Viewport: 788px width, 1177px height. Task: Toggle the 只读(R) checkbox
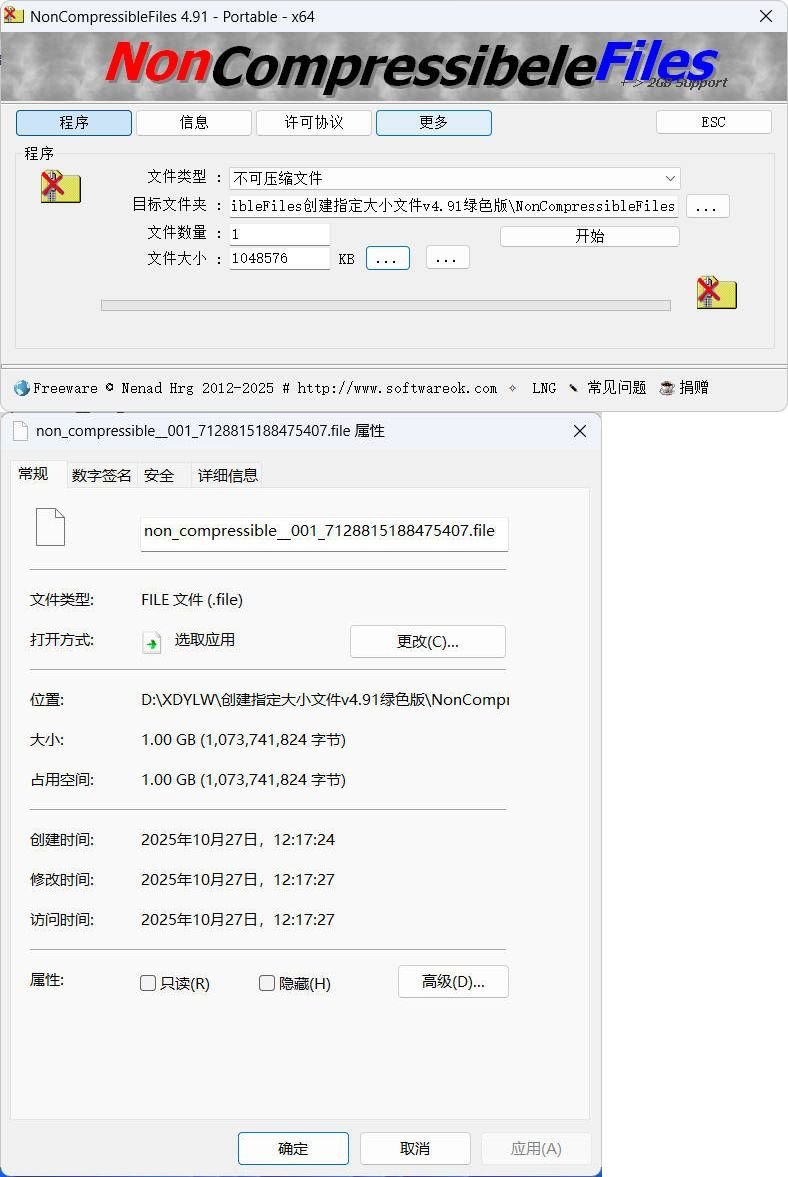click(x=148, y=983)
